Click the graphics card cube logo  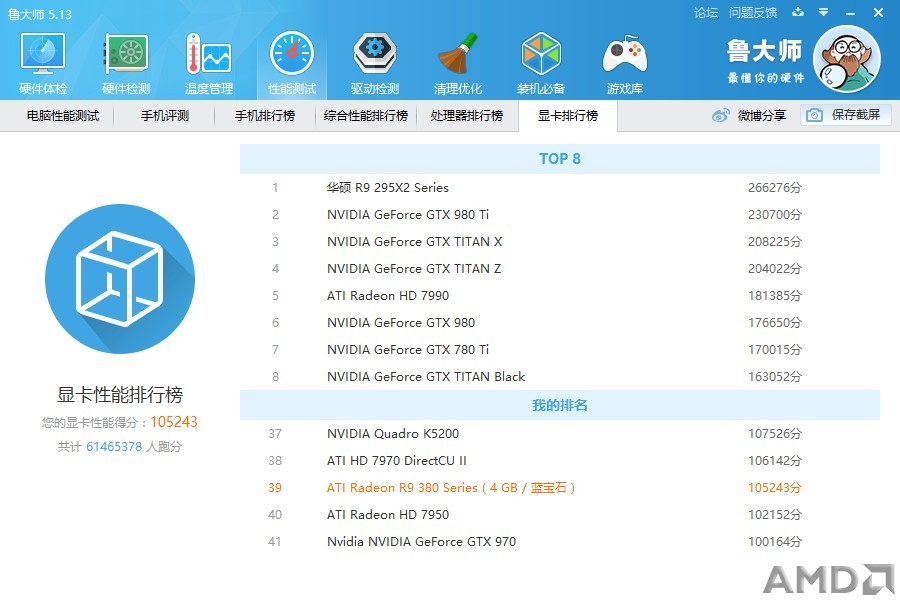(120, 279)
